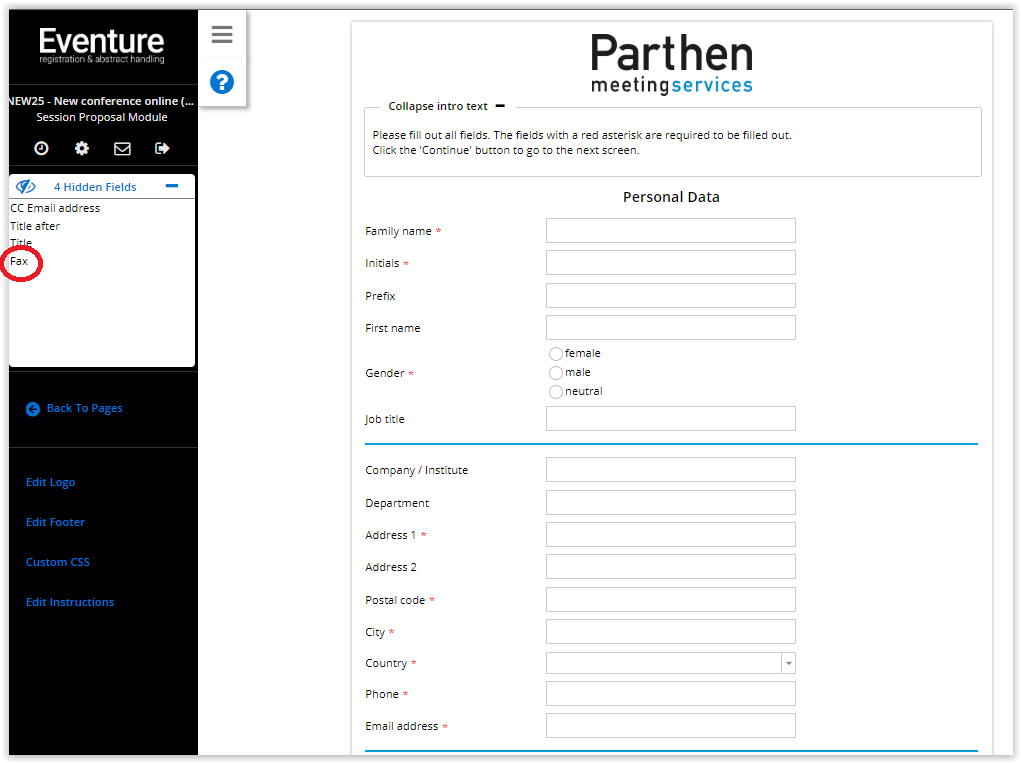Click the logout exit icon
This screenshot has width=1021, height=763.
tap(162, 148)
